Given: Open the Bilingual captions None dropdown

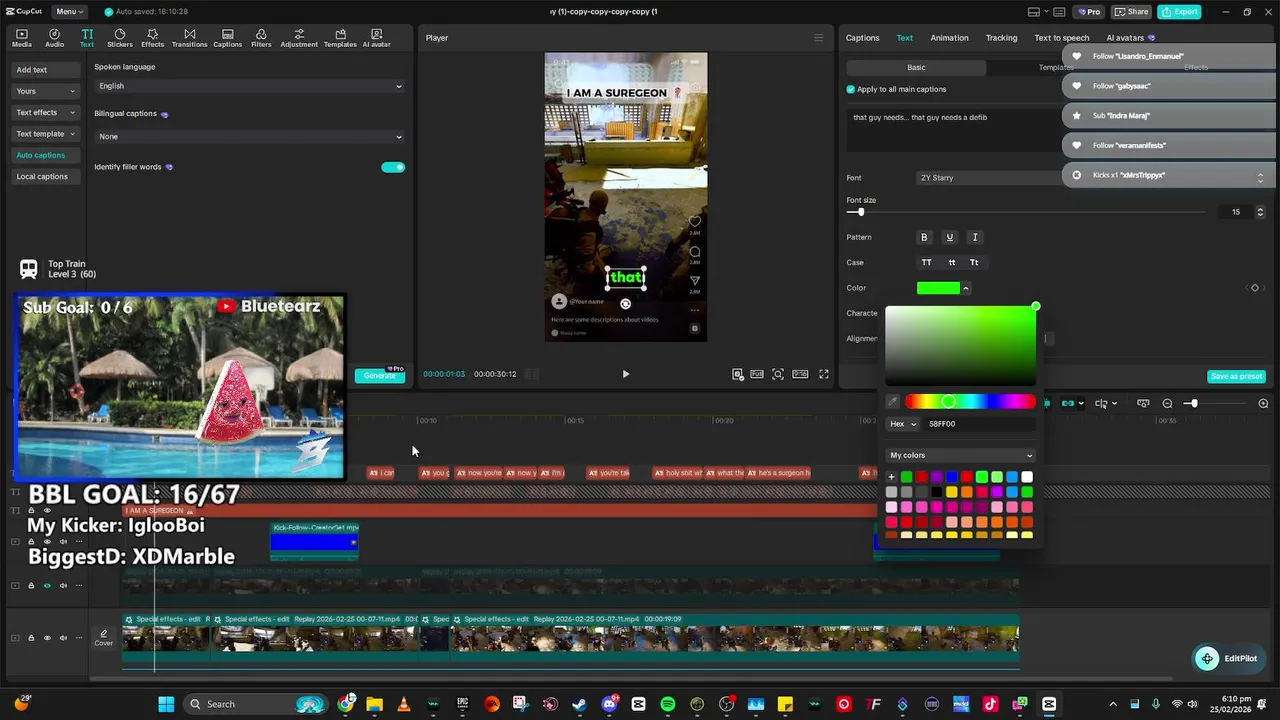Looking at the screenshot, I should 250,137.
